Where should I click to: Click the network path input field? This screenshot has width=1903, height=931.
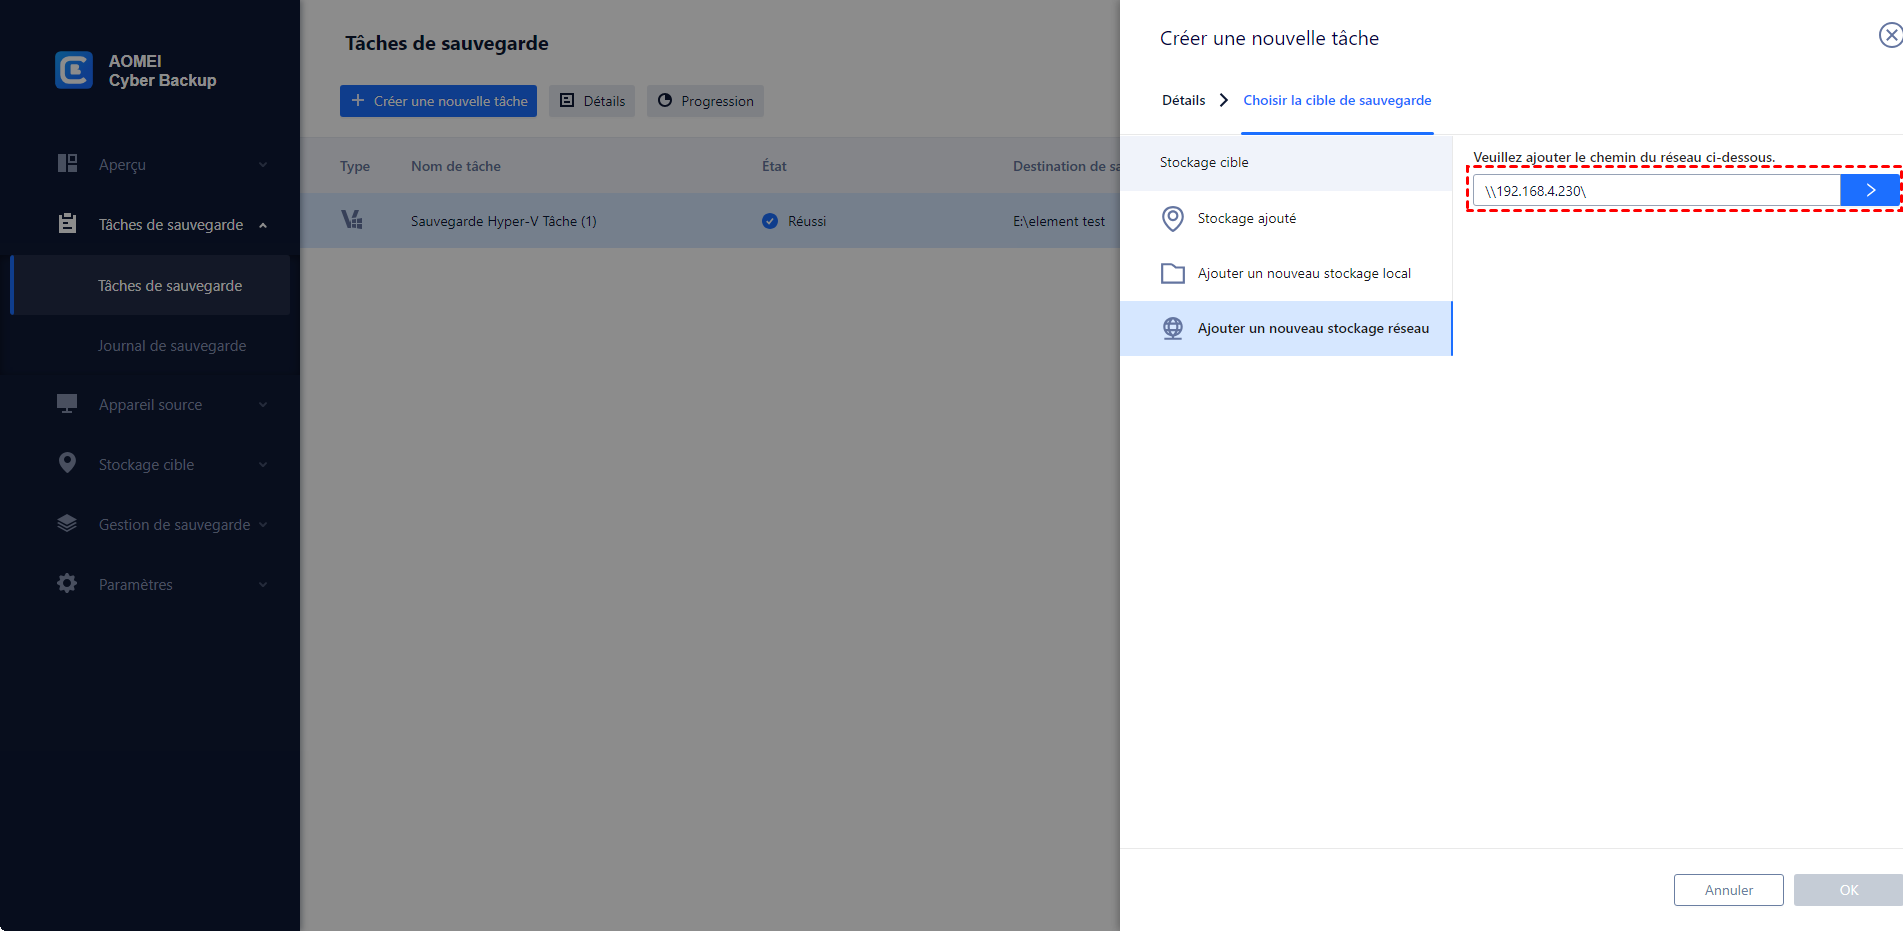pyautogui.click(x=1655, y=190)
